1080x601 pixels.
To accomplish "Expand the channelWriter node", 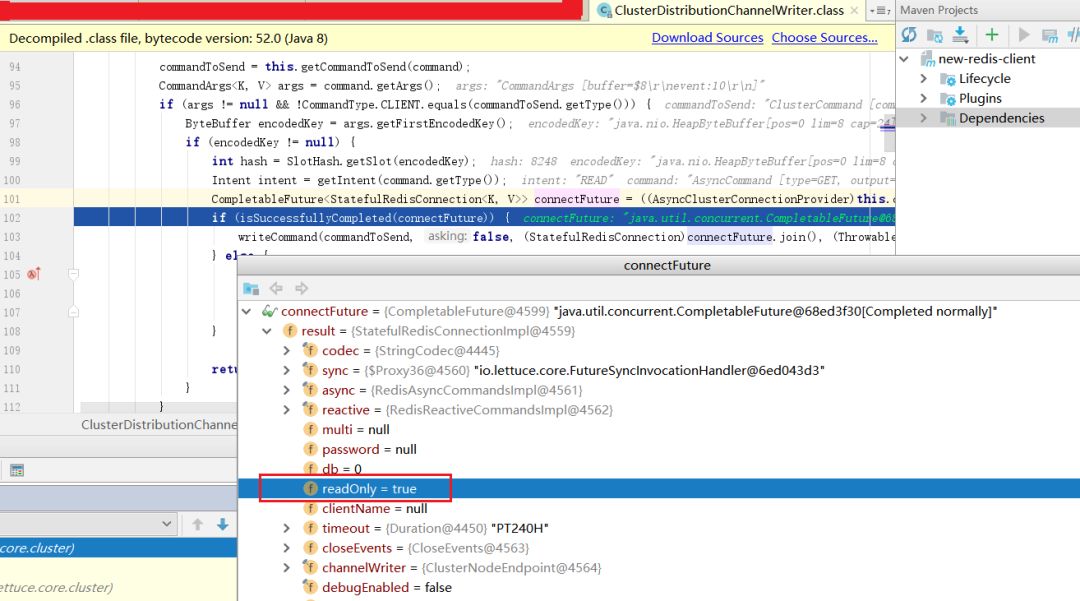I will coord(287,568).
